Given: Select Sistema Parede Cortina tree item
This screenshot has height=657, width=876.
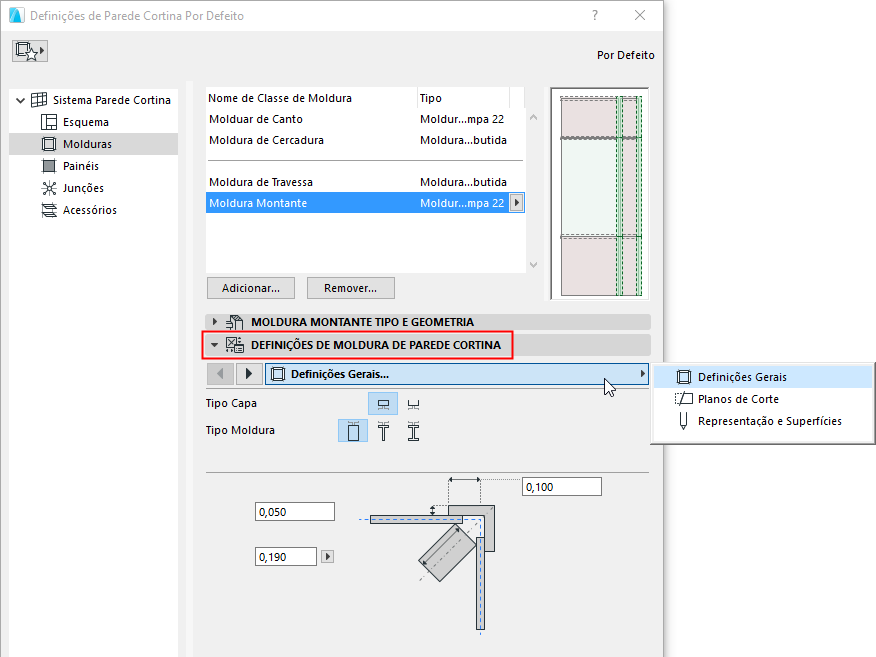Looking at the screenshot, I should click(111, 100).
